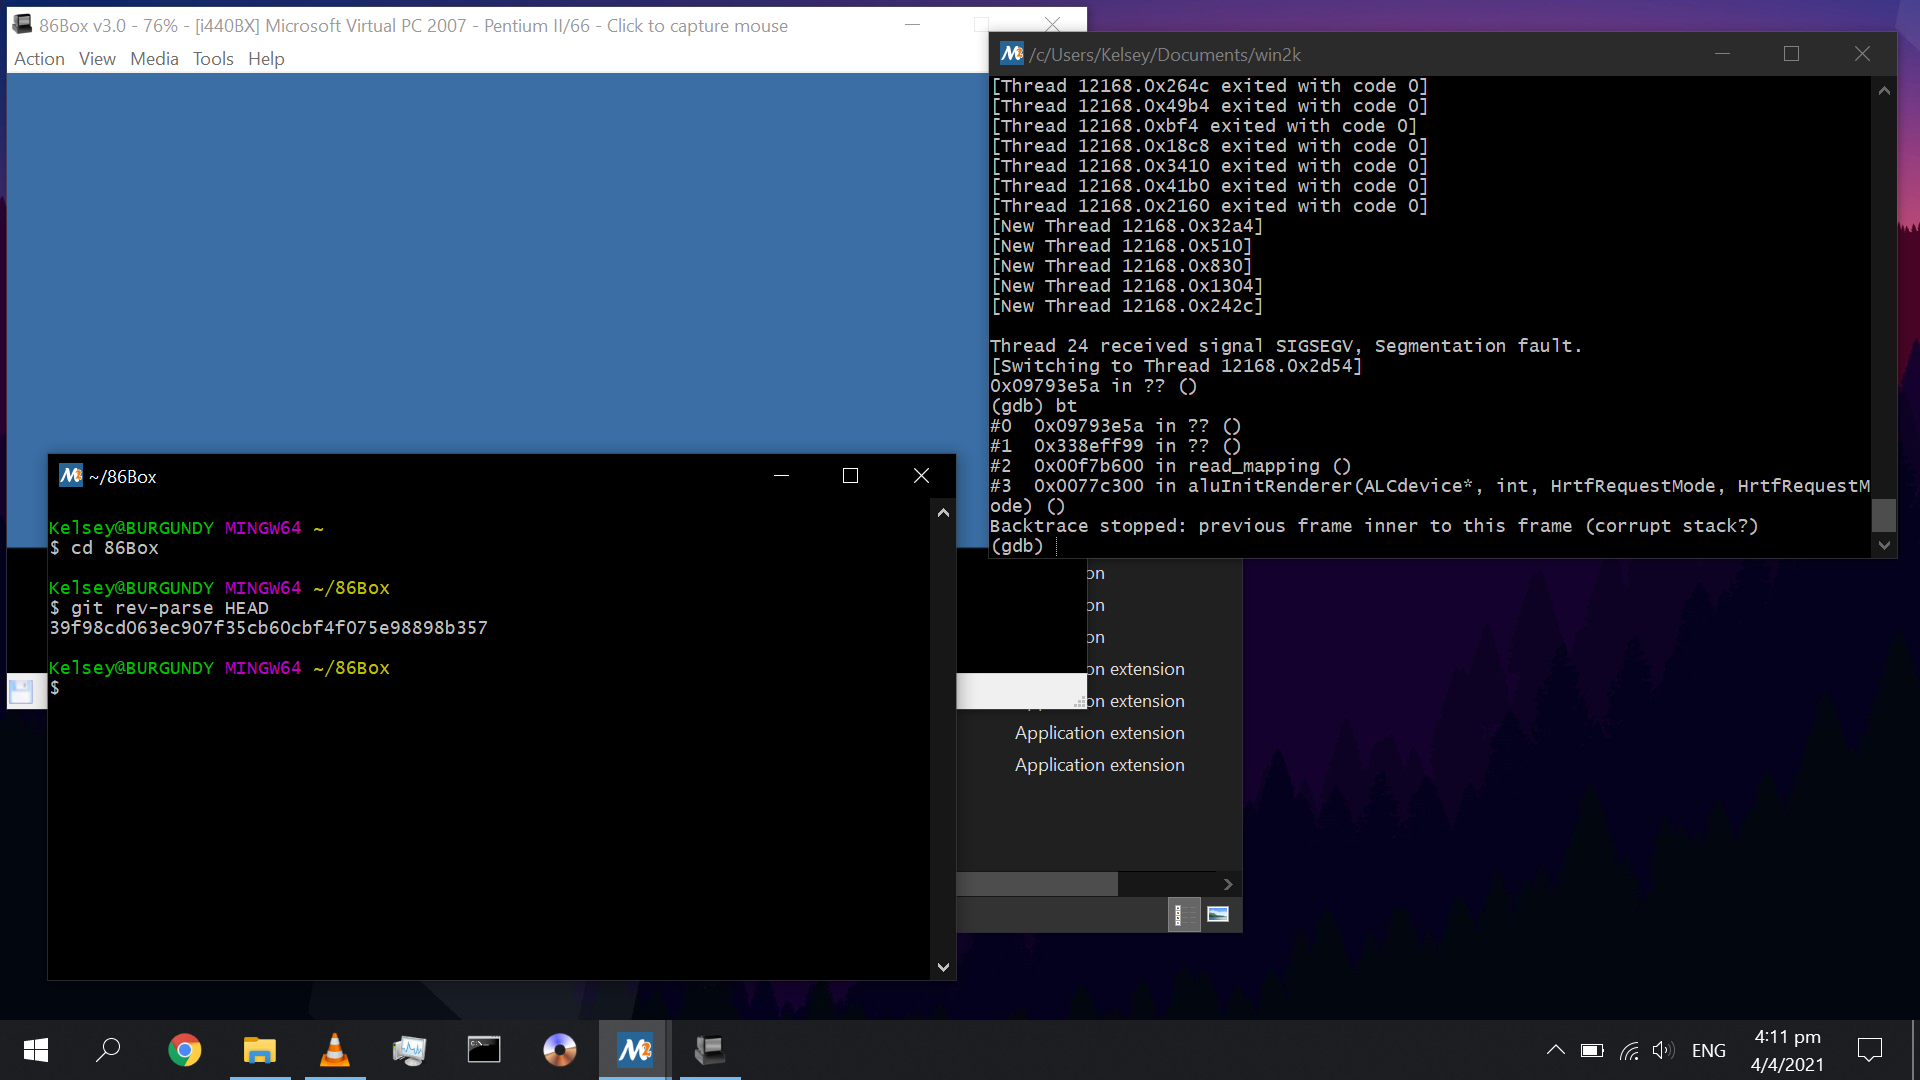
Task: Open Google Chrome from the taskbar
Action: click(x=185, y=1050)
